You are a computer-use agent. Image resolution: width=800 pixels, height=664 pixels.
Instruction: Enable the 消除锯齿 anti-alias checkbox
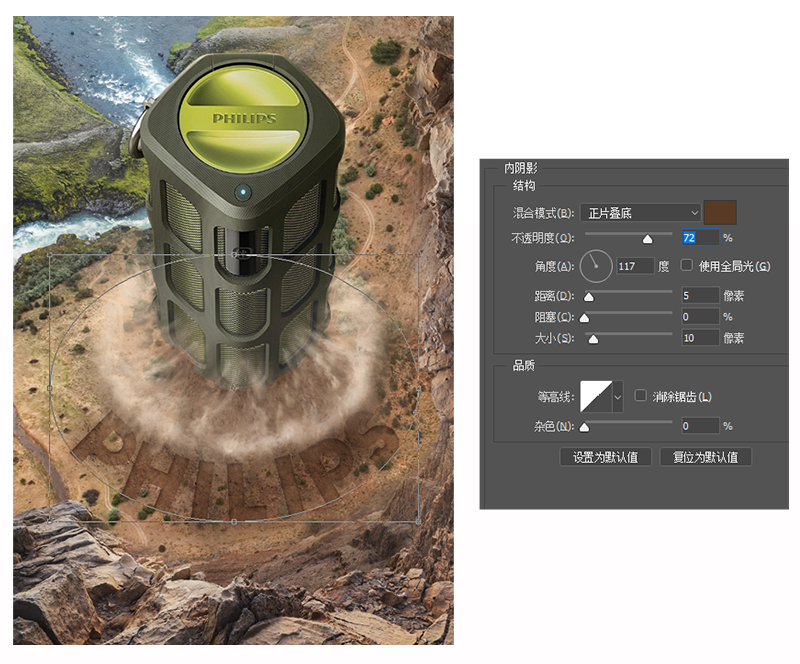[x=640, y=396]
